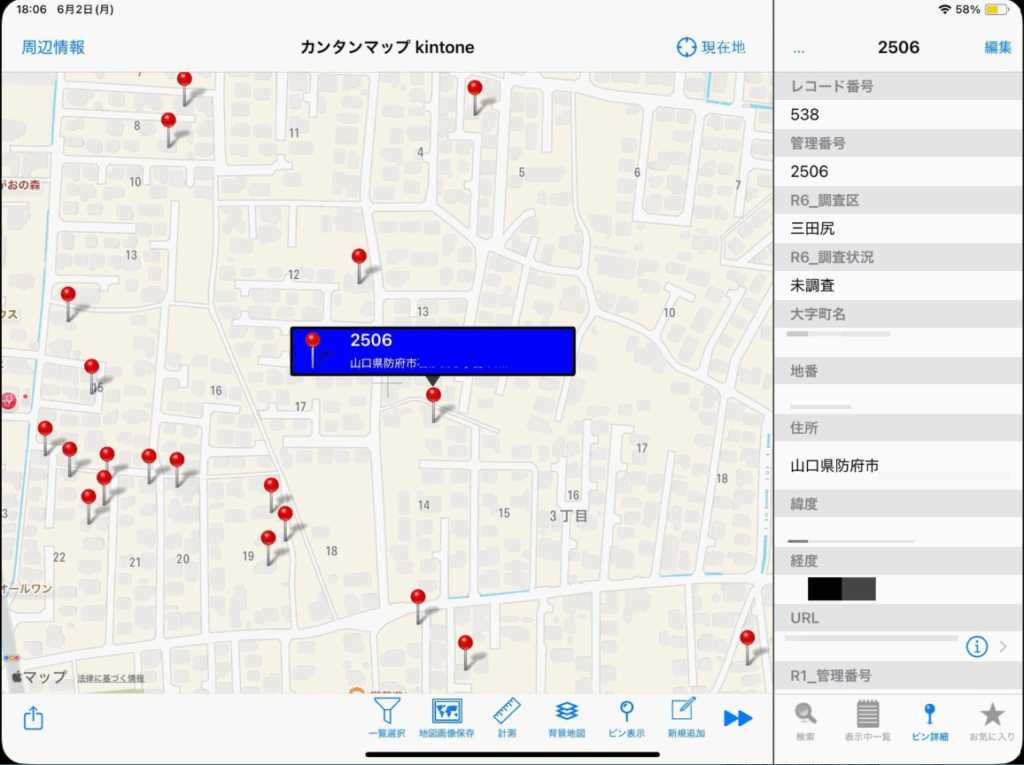This screenshot has width=1024, height=765.
Task: Open the 一覧選択 filter funnel tool
Action: click(387, 717)
